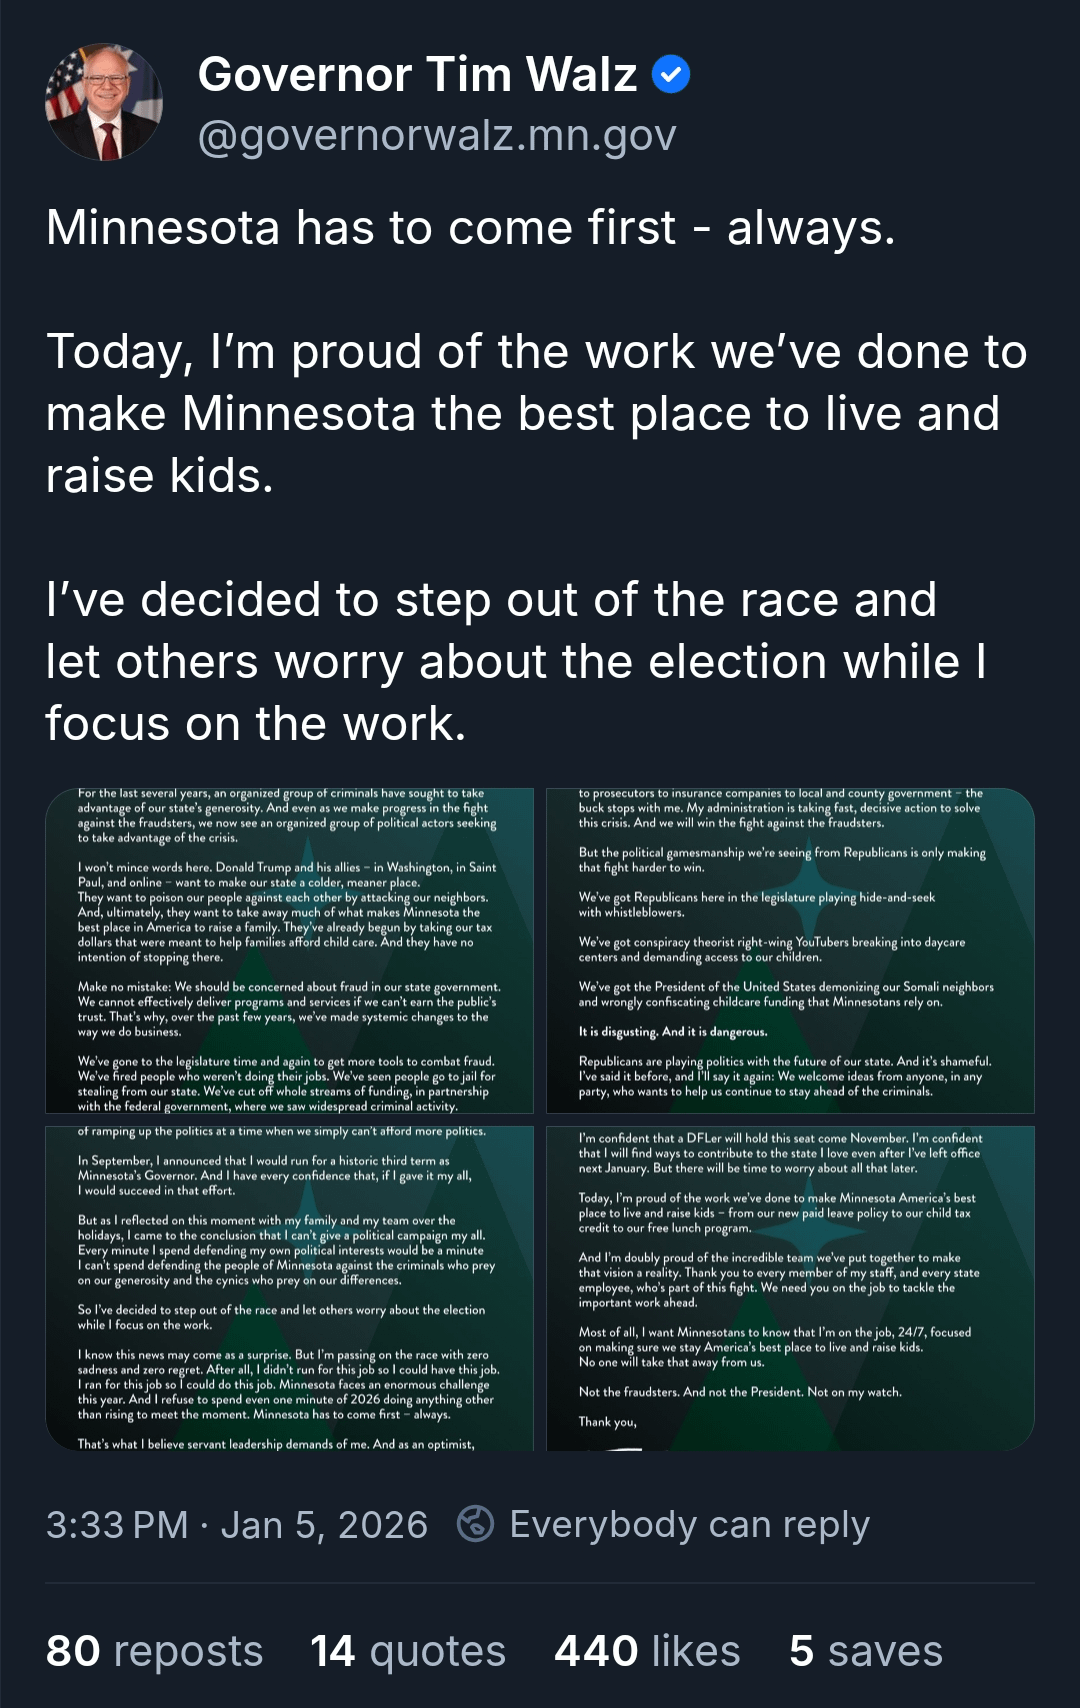The height and width of the screenshot is (1708, 1080).
Task: Click the Jan 5, 2026 post date
Action: [x=324, y=1525]
